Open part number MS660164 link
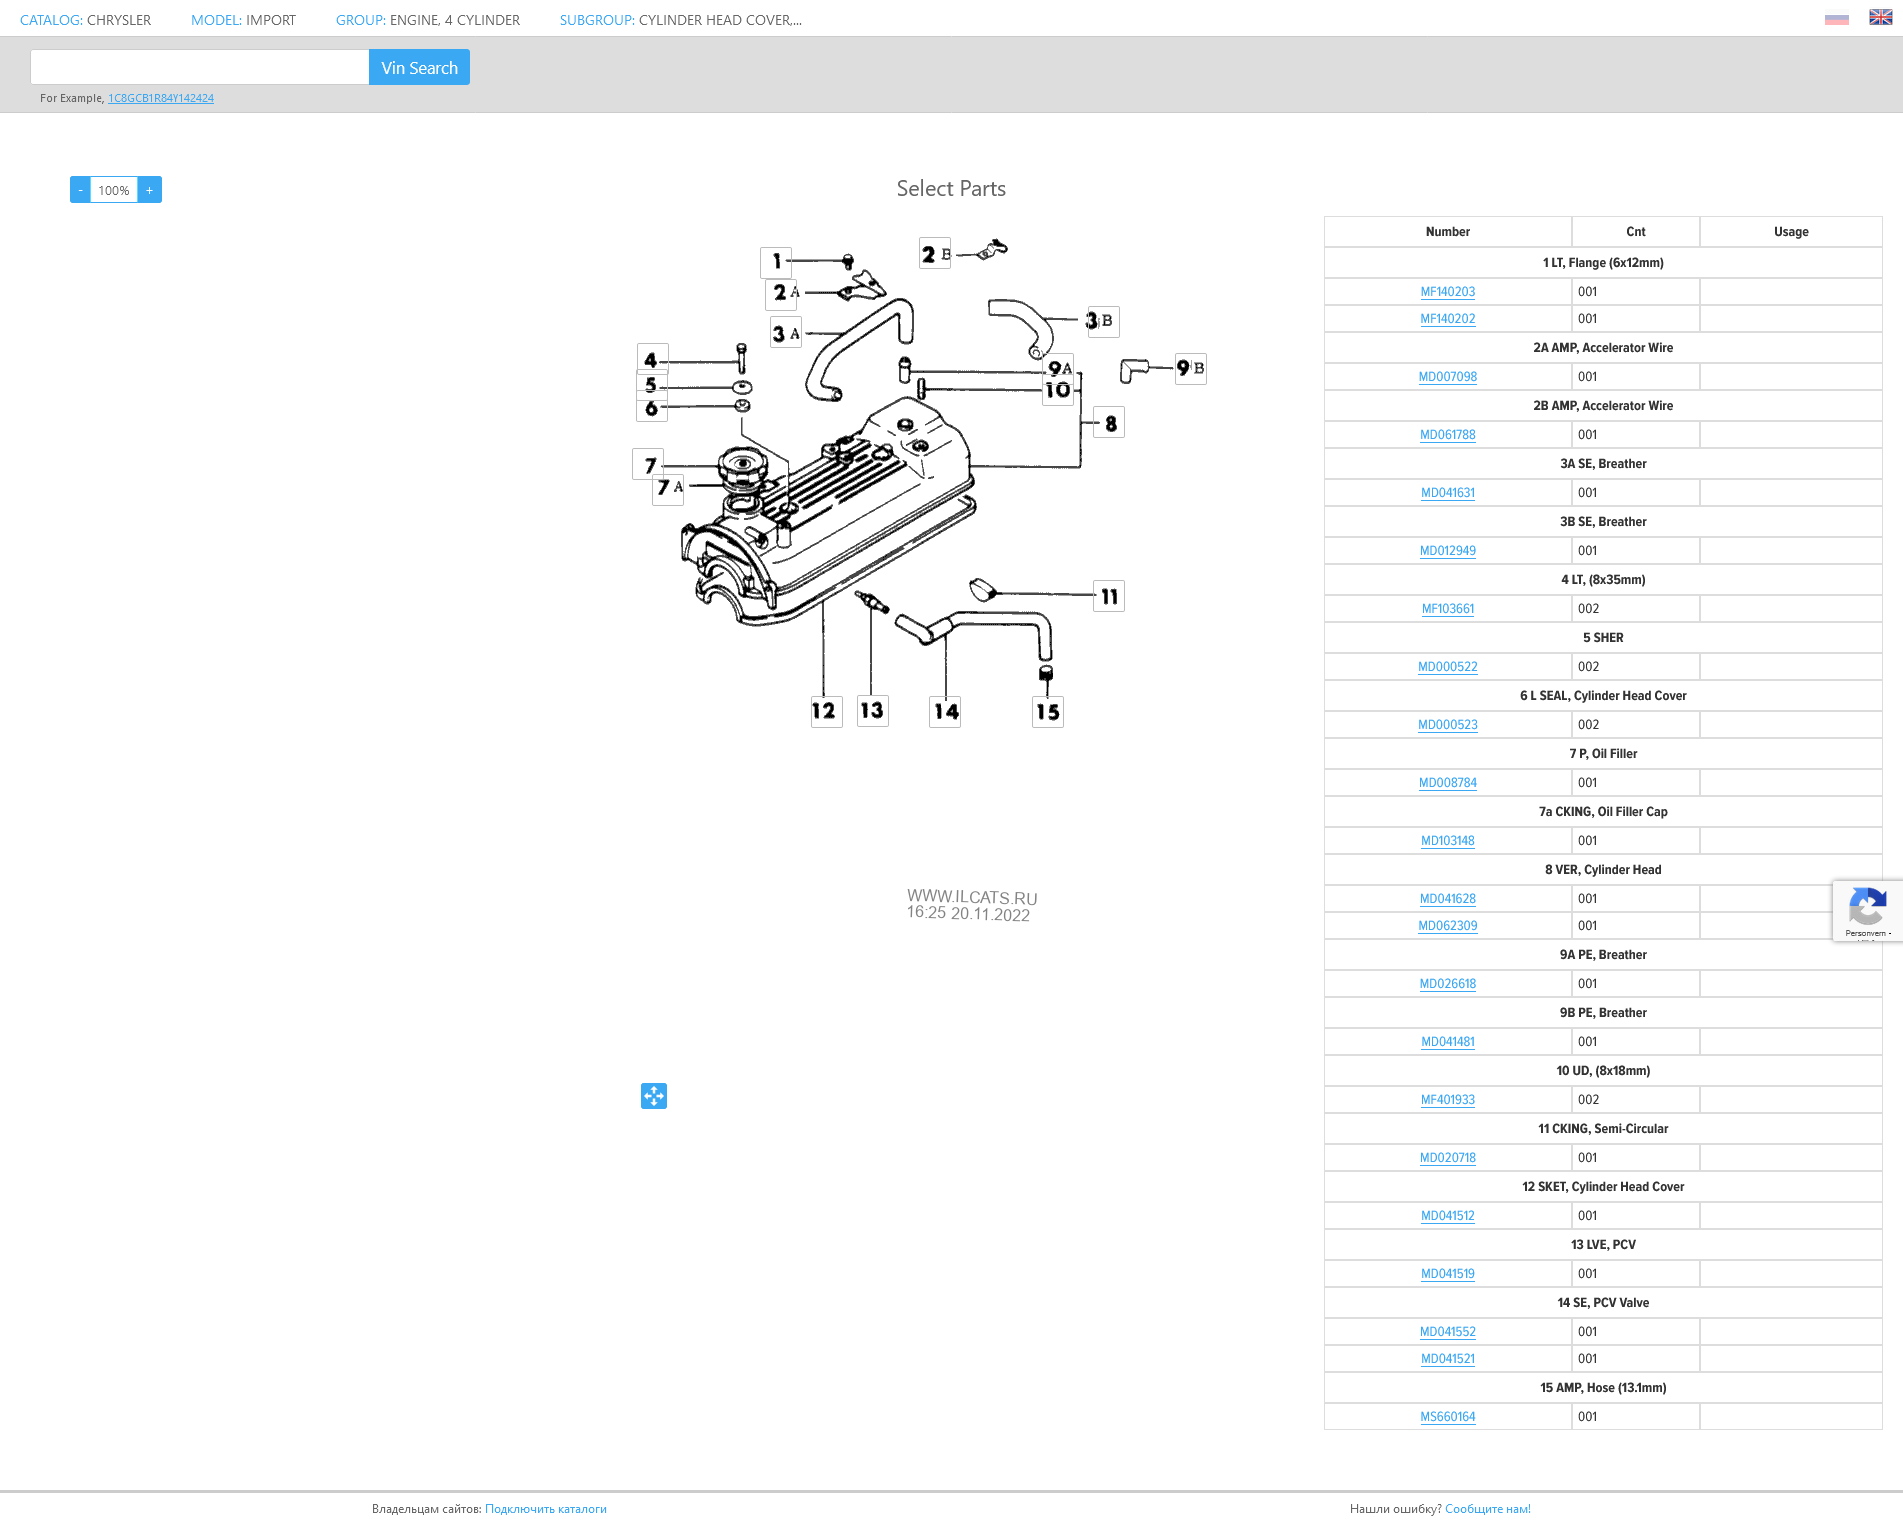This screenshot has width=1903, height=1526. [x=1447, y=1417]
